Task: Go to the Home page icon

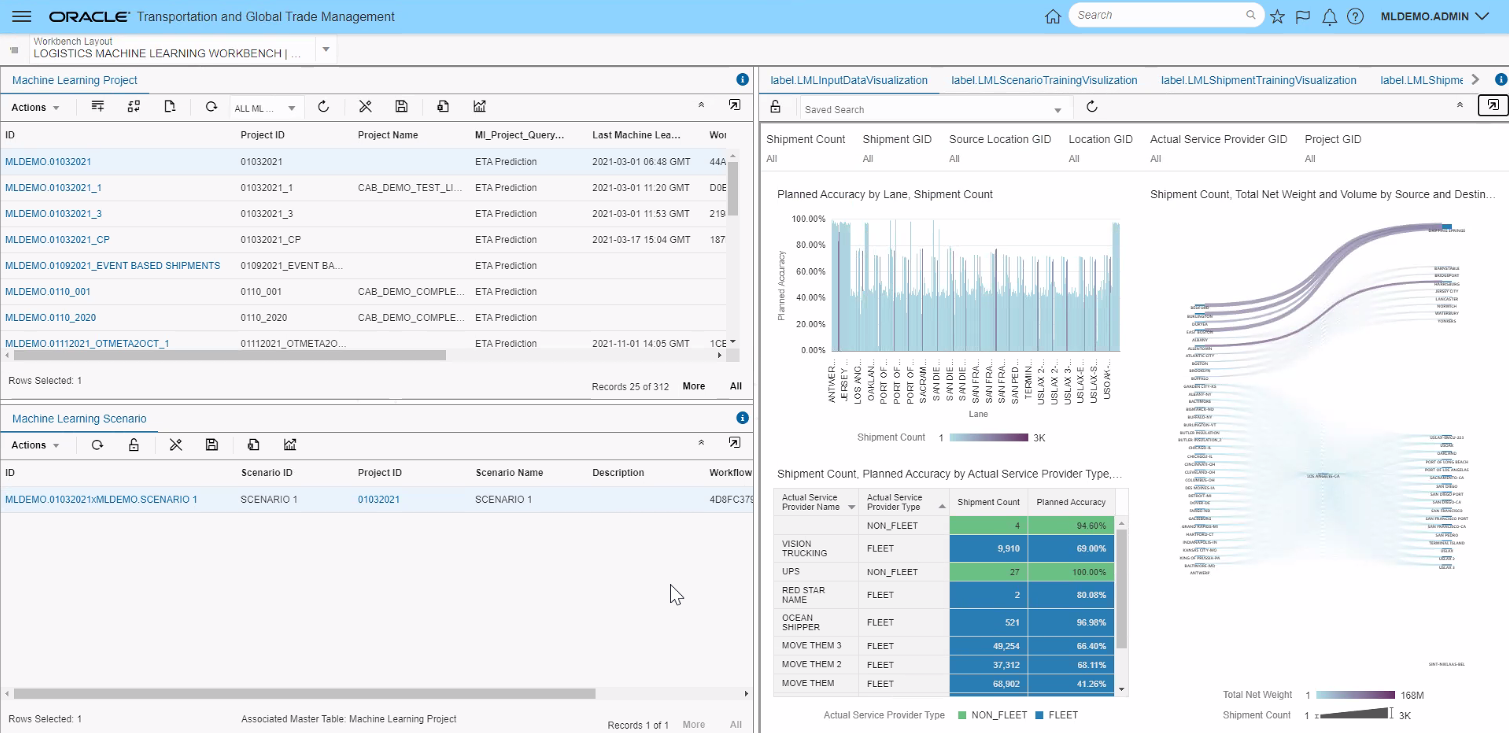Action: coord(1052,17)
